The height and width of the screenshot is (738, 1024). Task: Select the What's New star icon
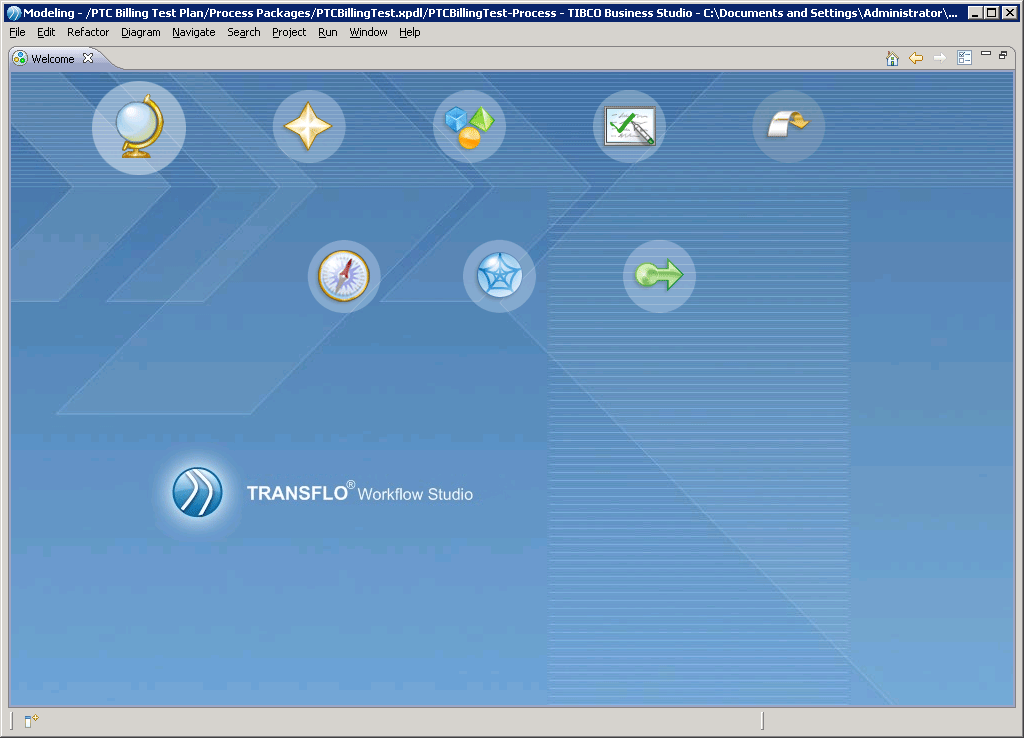tap(308, 126)
